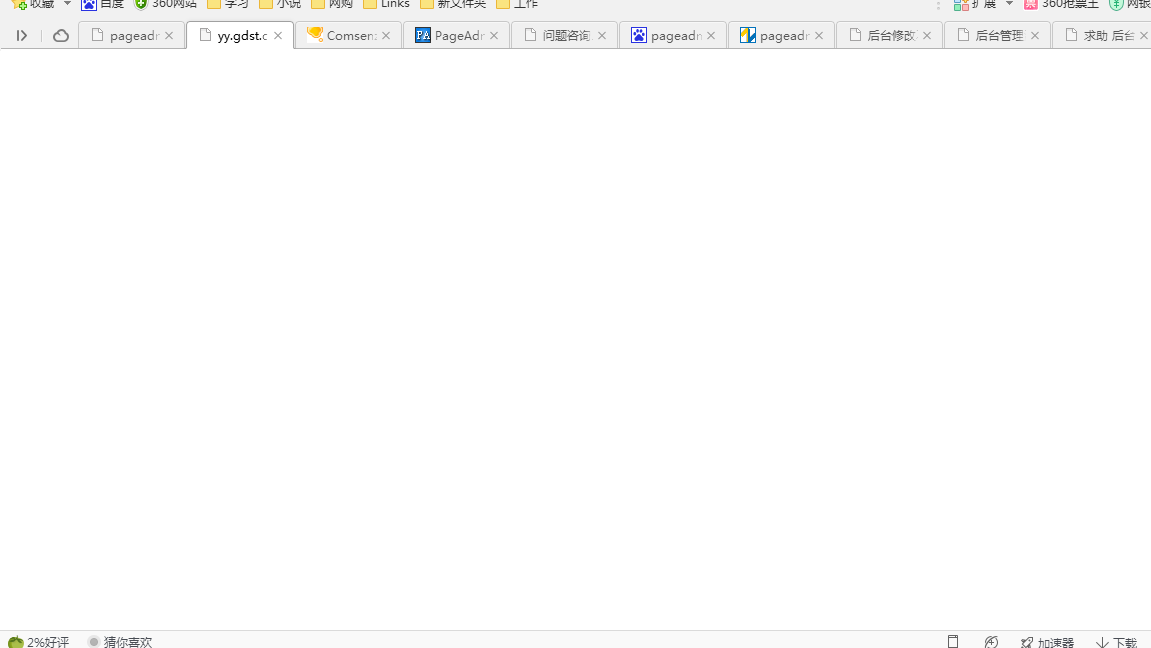Click the leaf icon next to 加速器
This screenshot has width=1151, height=648.
(991, 642)
